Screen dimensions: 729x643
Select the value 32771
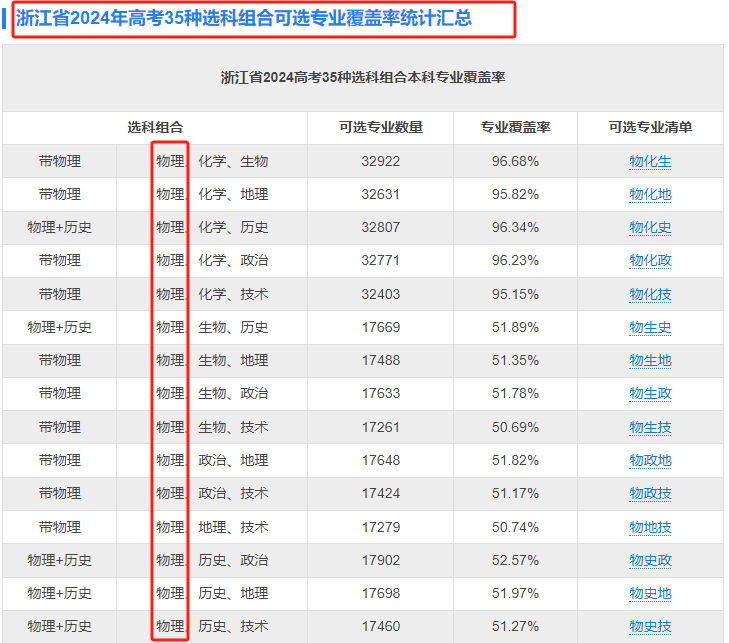tap(380, 260)
